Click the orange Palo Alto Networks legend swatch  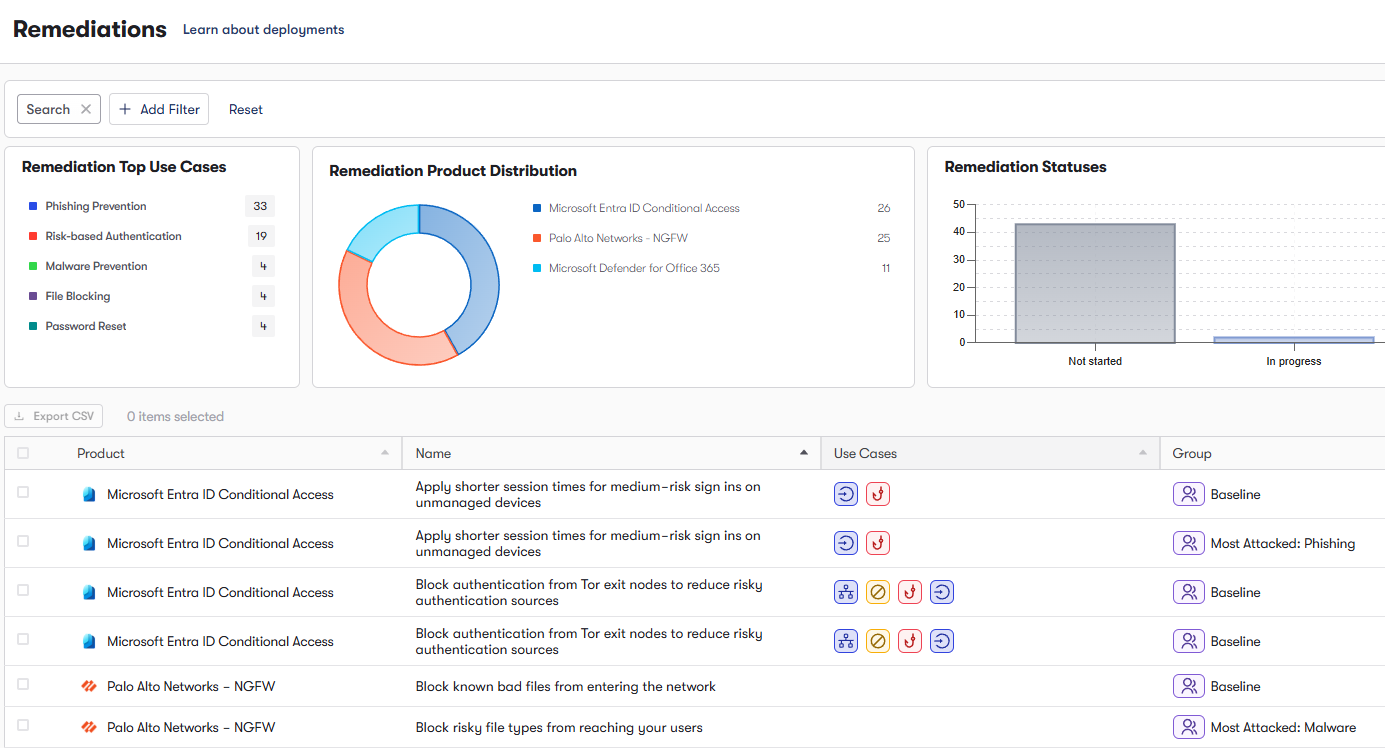(x=537, y=238)
